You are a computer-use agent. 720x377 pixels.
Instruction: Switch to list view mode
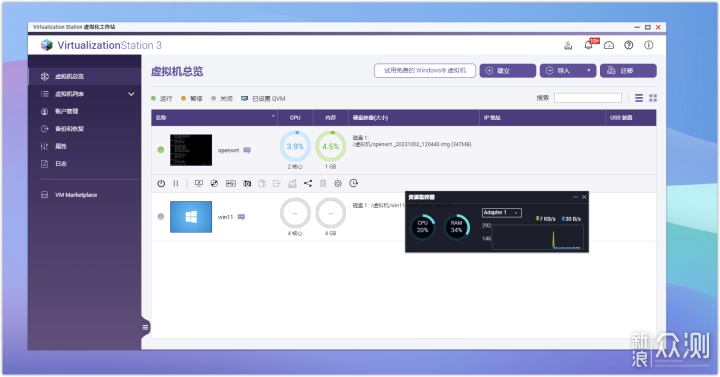(x=639, y=98)
